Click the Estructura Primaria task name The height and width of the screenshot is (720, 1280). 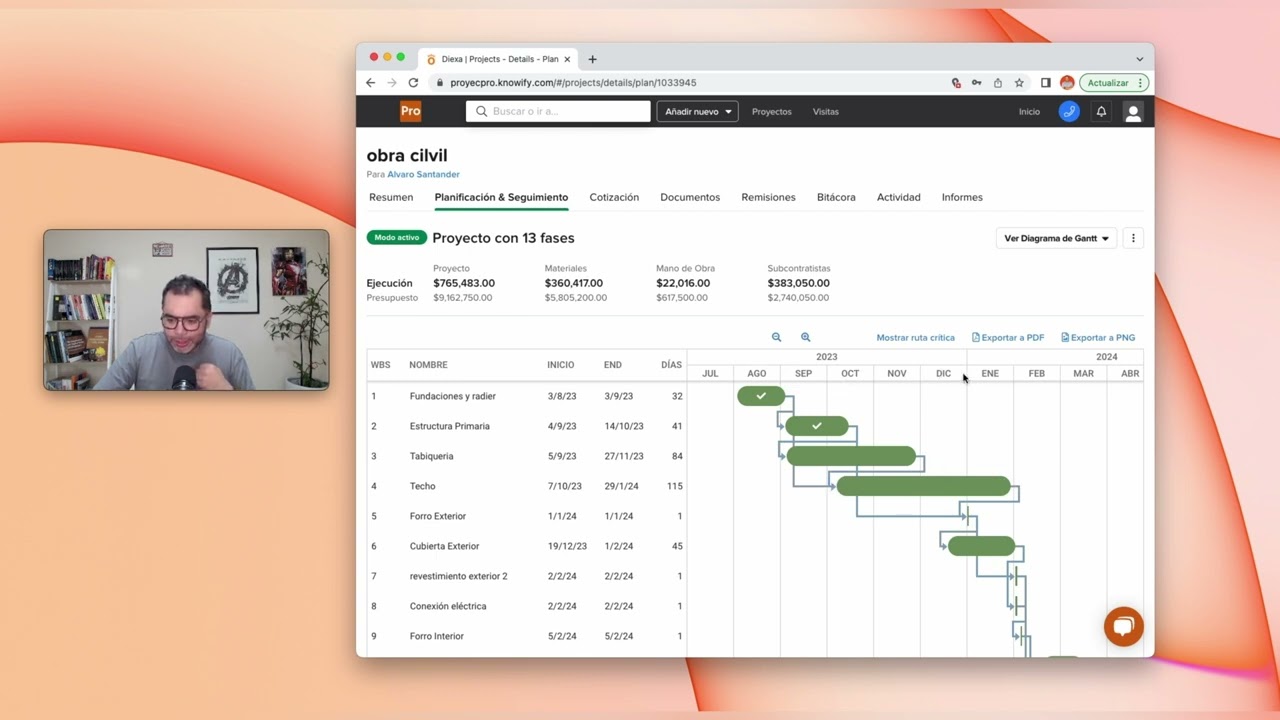click(x=449, y=426)
